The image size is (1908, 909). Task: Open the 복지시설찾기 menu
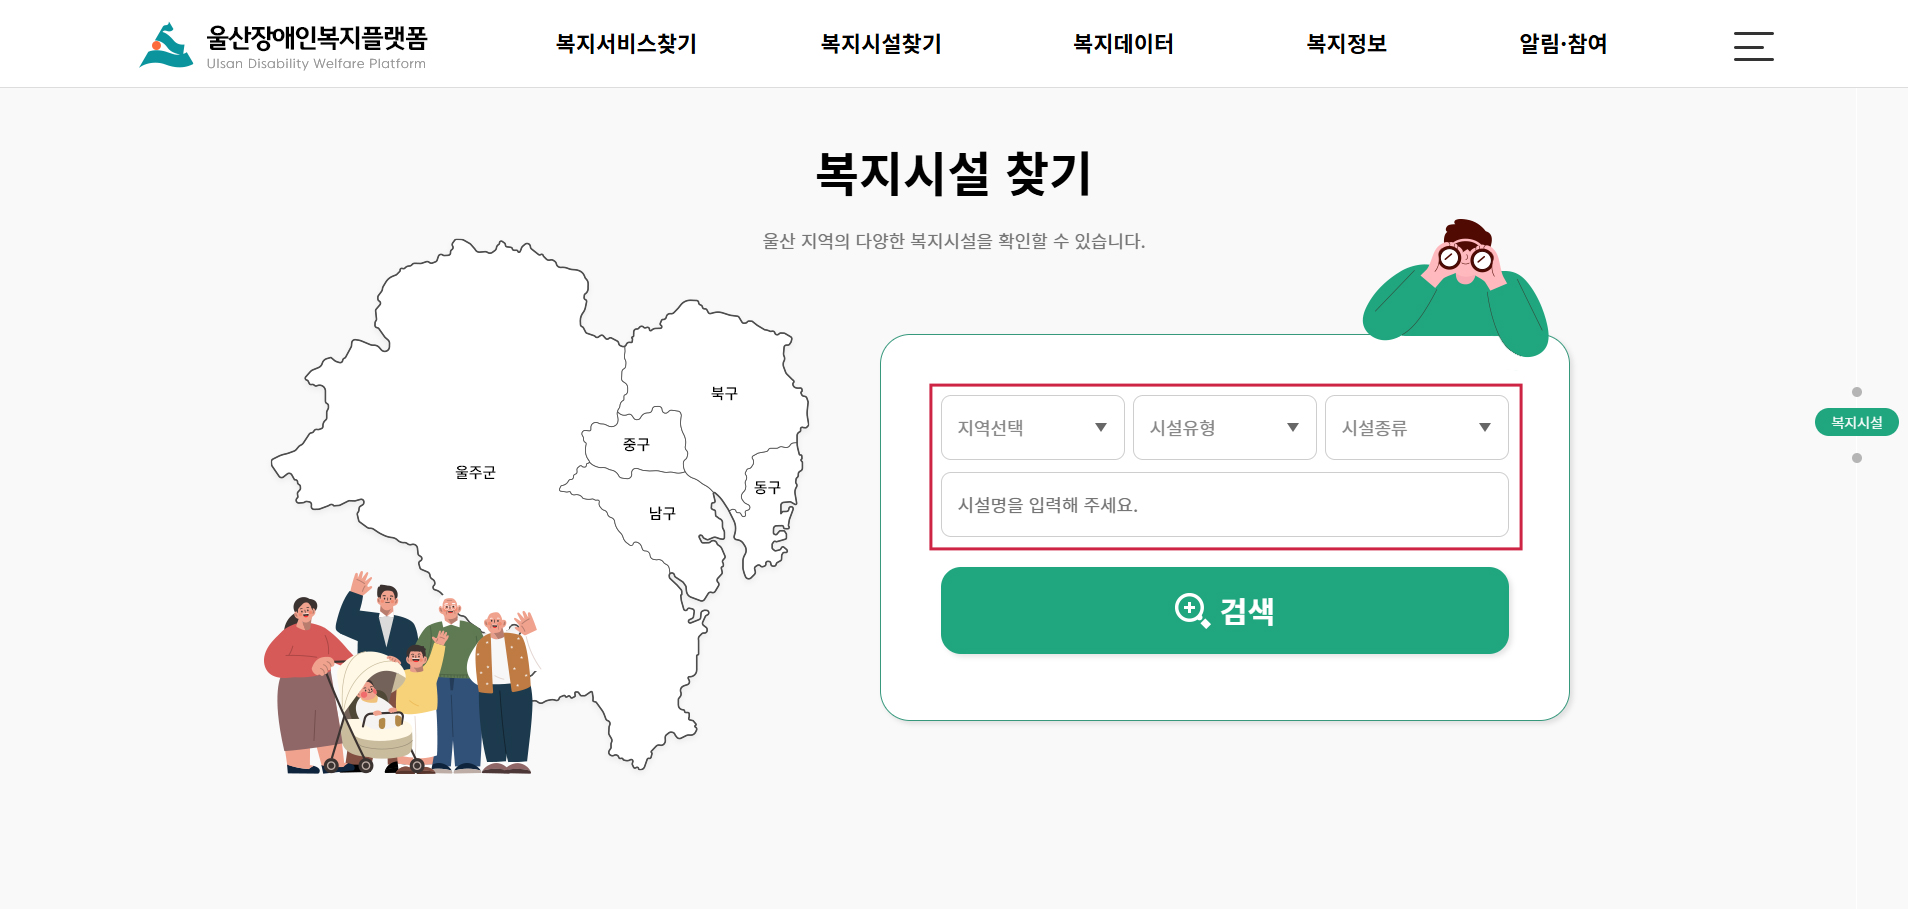click(x=881, y=44)
